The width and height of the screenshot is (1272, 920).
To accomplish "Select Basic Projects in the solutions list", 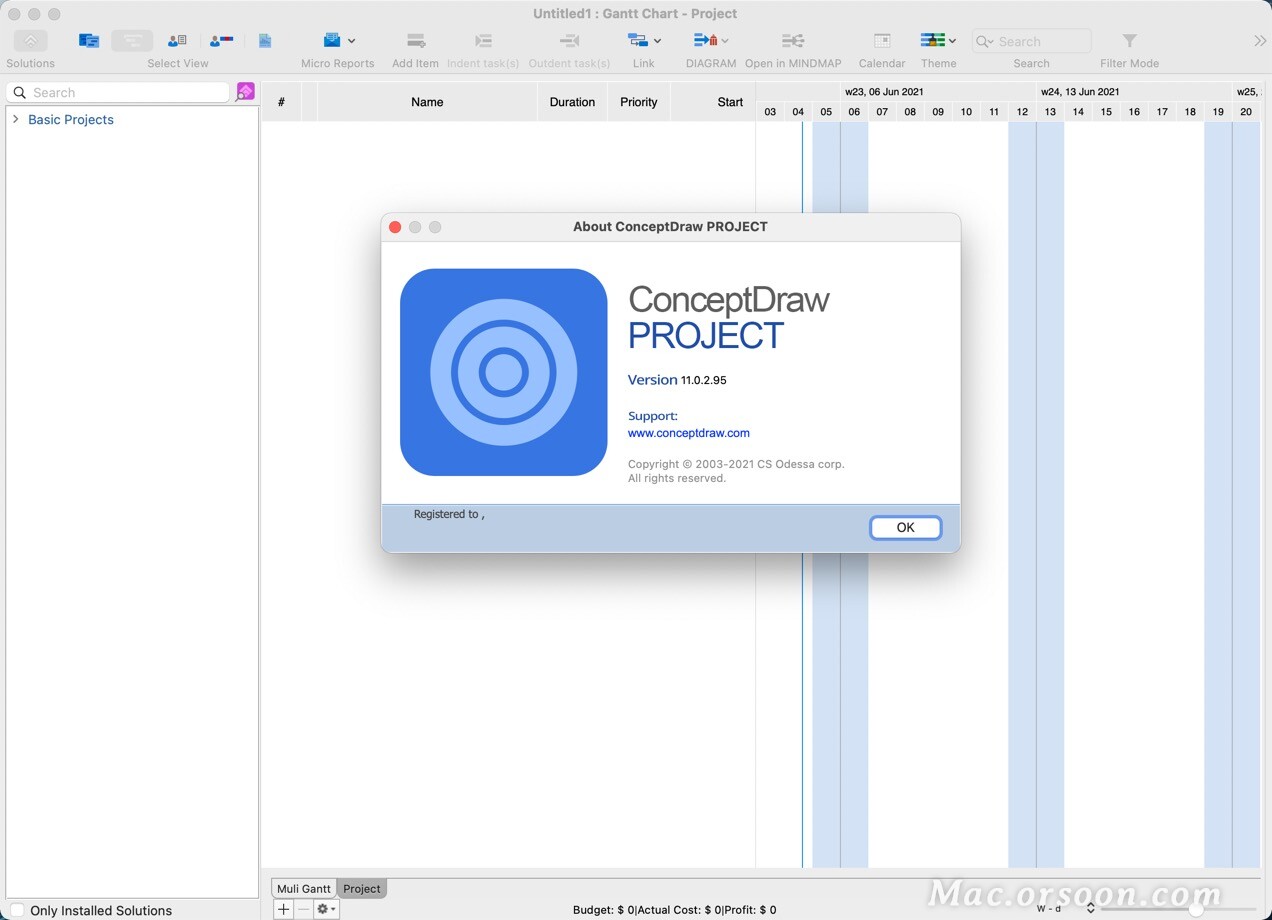I will 71,119.
